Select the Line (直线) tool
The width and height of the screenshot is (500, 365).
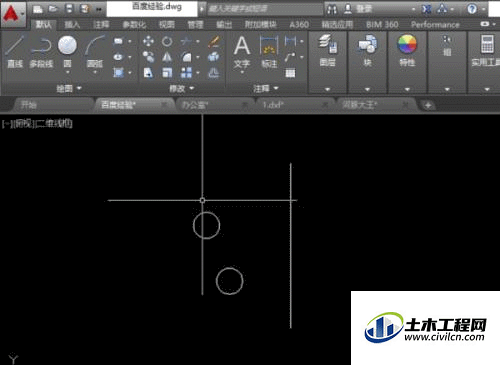pyautogui.click(x=15, y=51)
